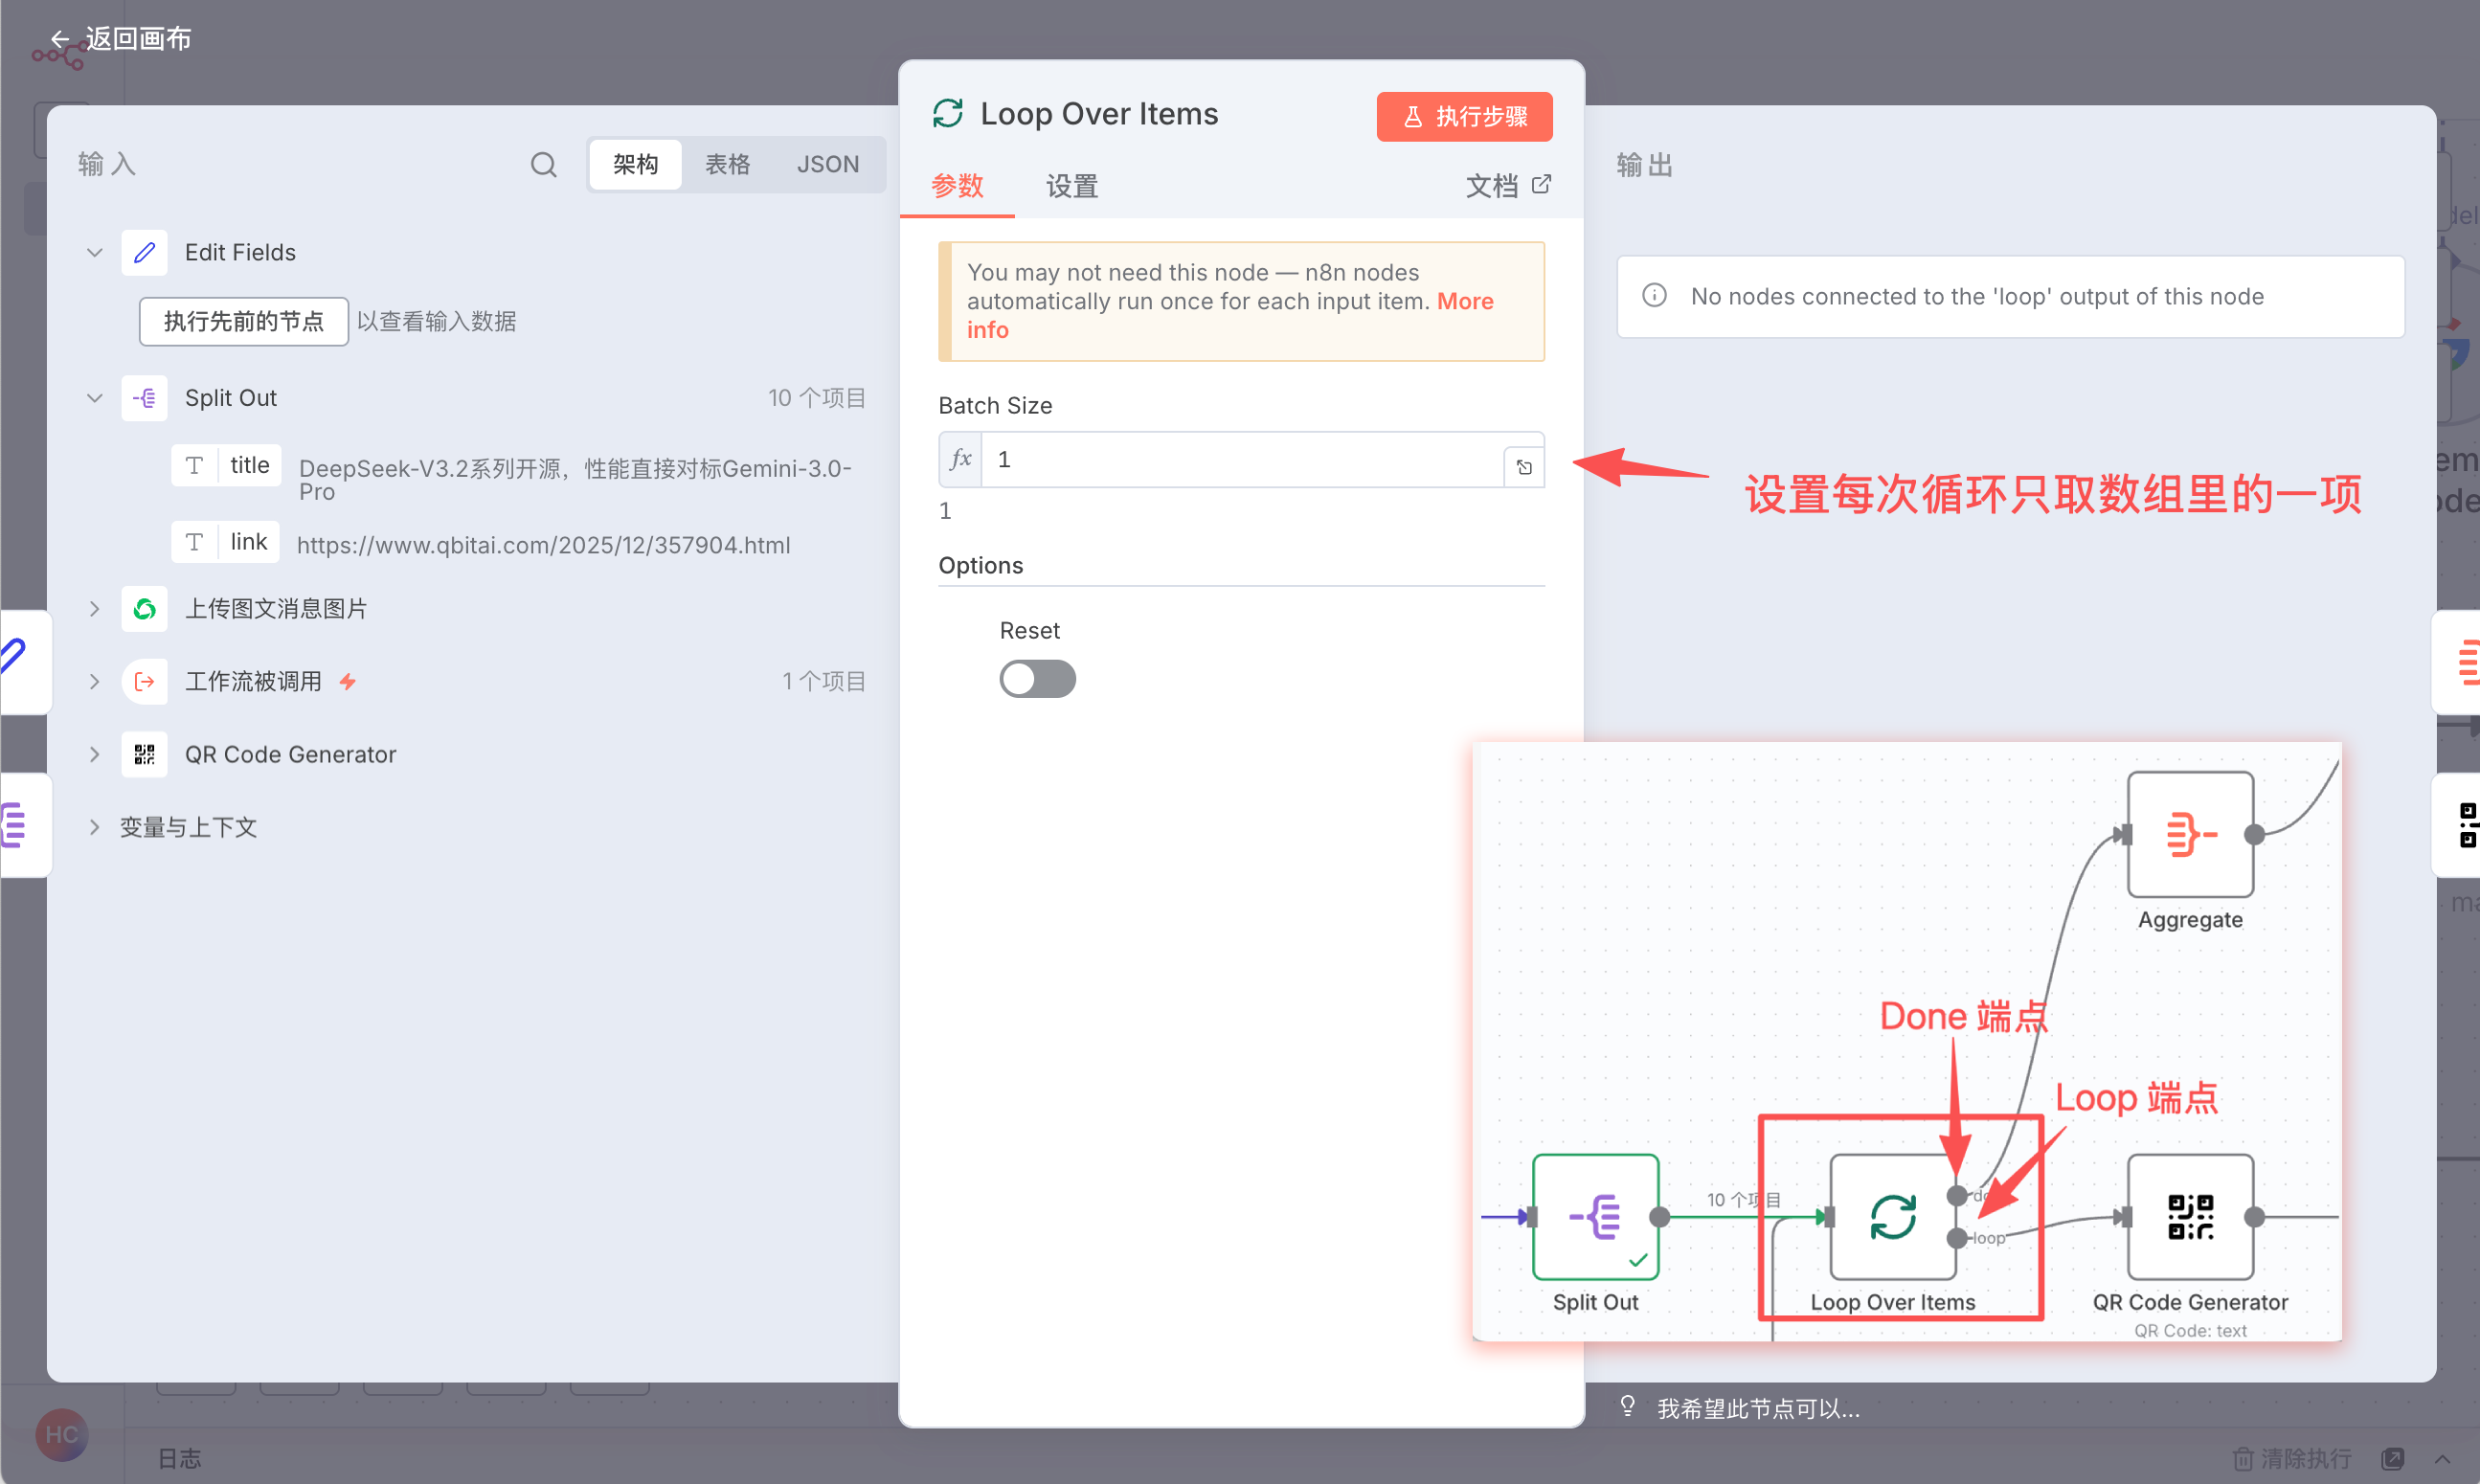Open the 设置 tab

coord(1071,186)
